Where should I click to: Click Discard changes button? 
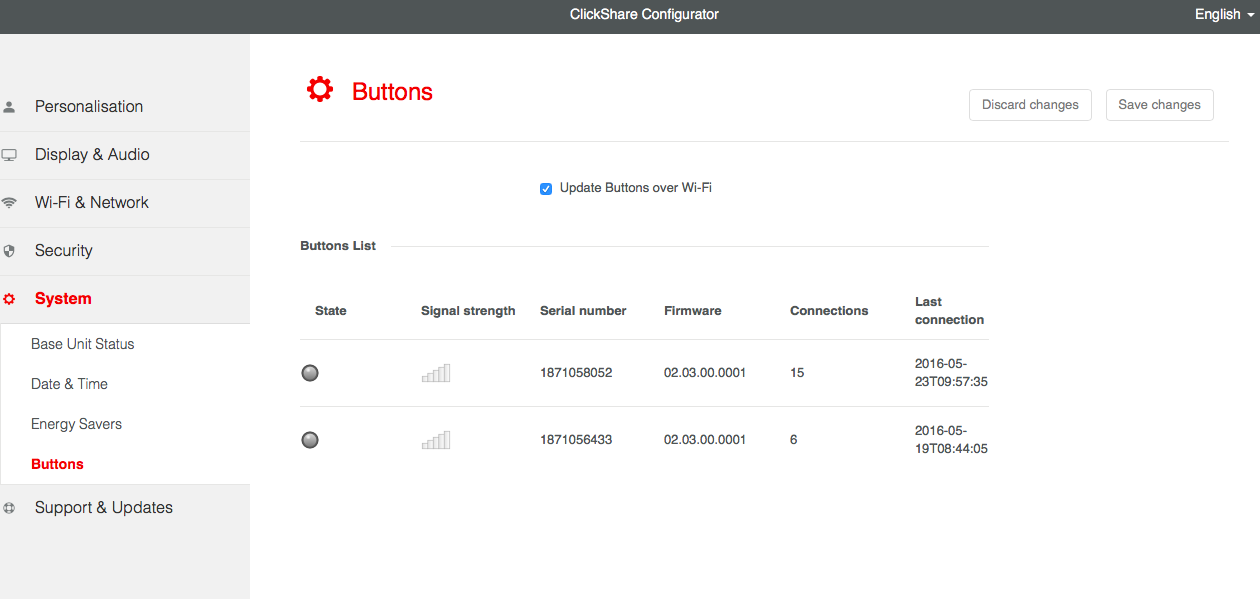pos(1030,105)
